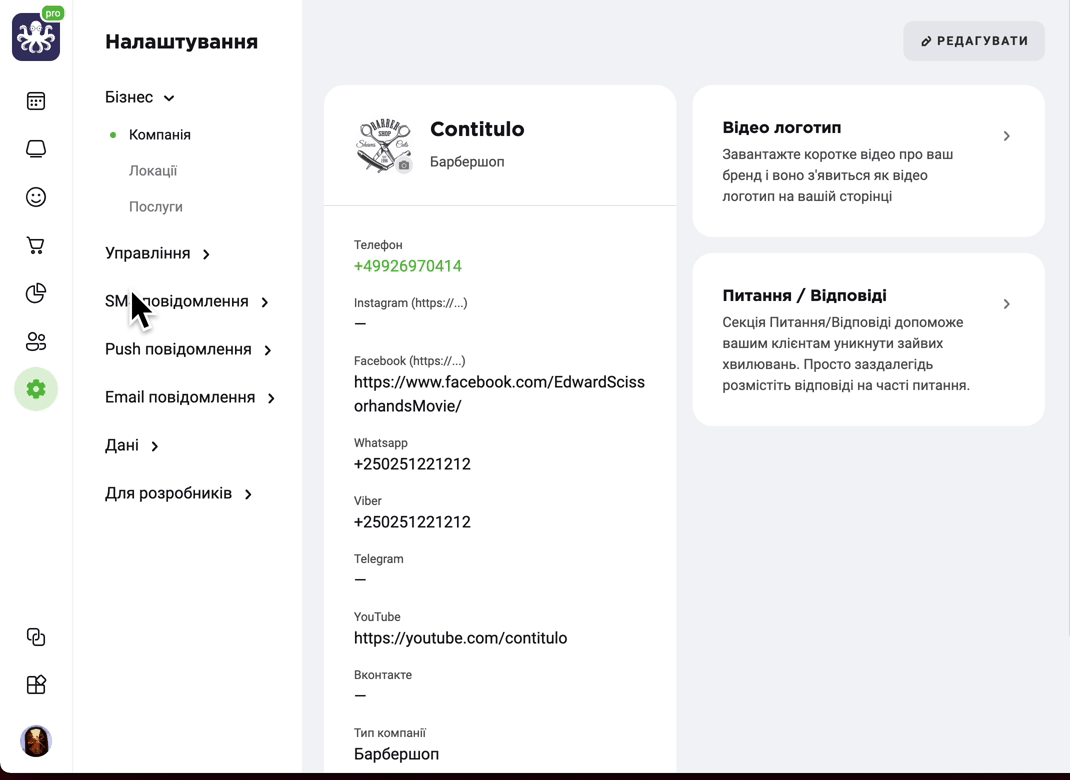Open Послуги settings item
The height and width of the screenshot is (780, 1070).
(x=156, y=207)
